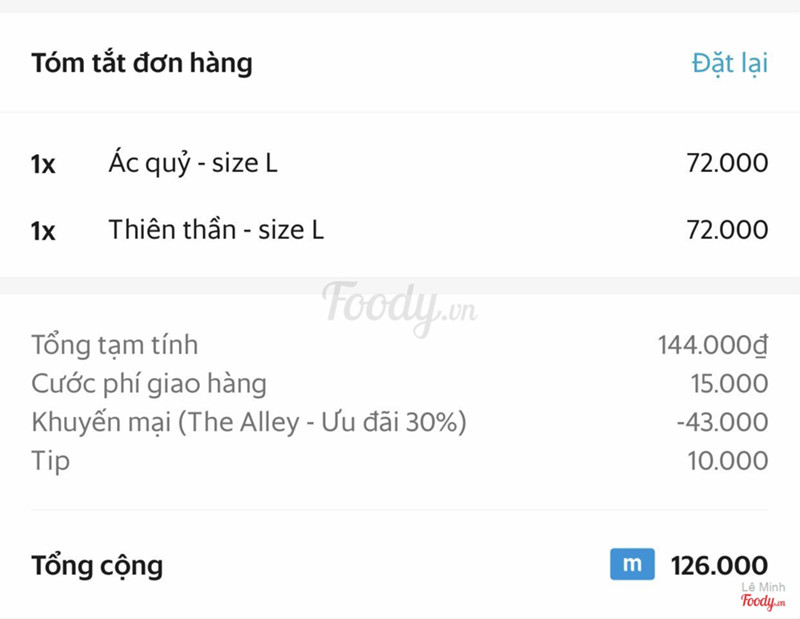
Task: Select the "Thiên thần - size L" item
Action: (x=216, y=230)
